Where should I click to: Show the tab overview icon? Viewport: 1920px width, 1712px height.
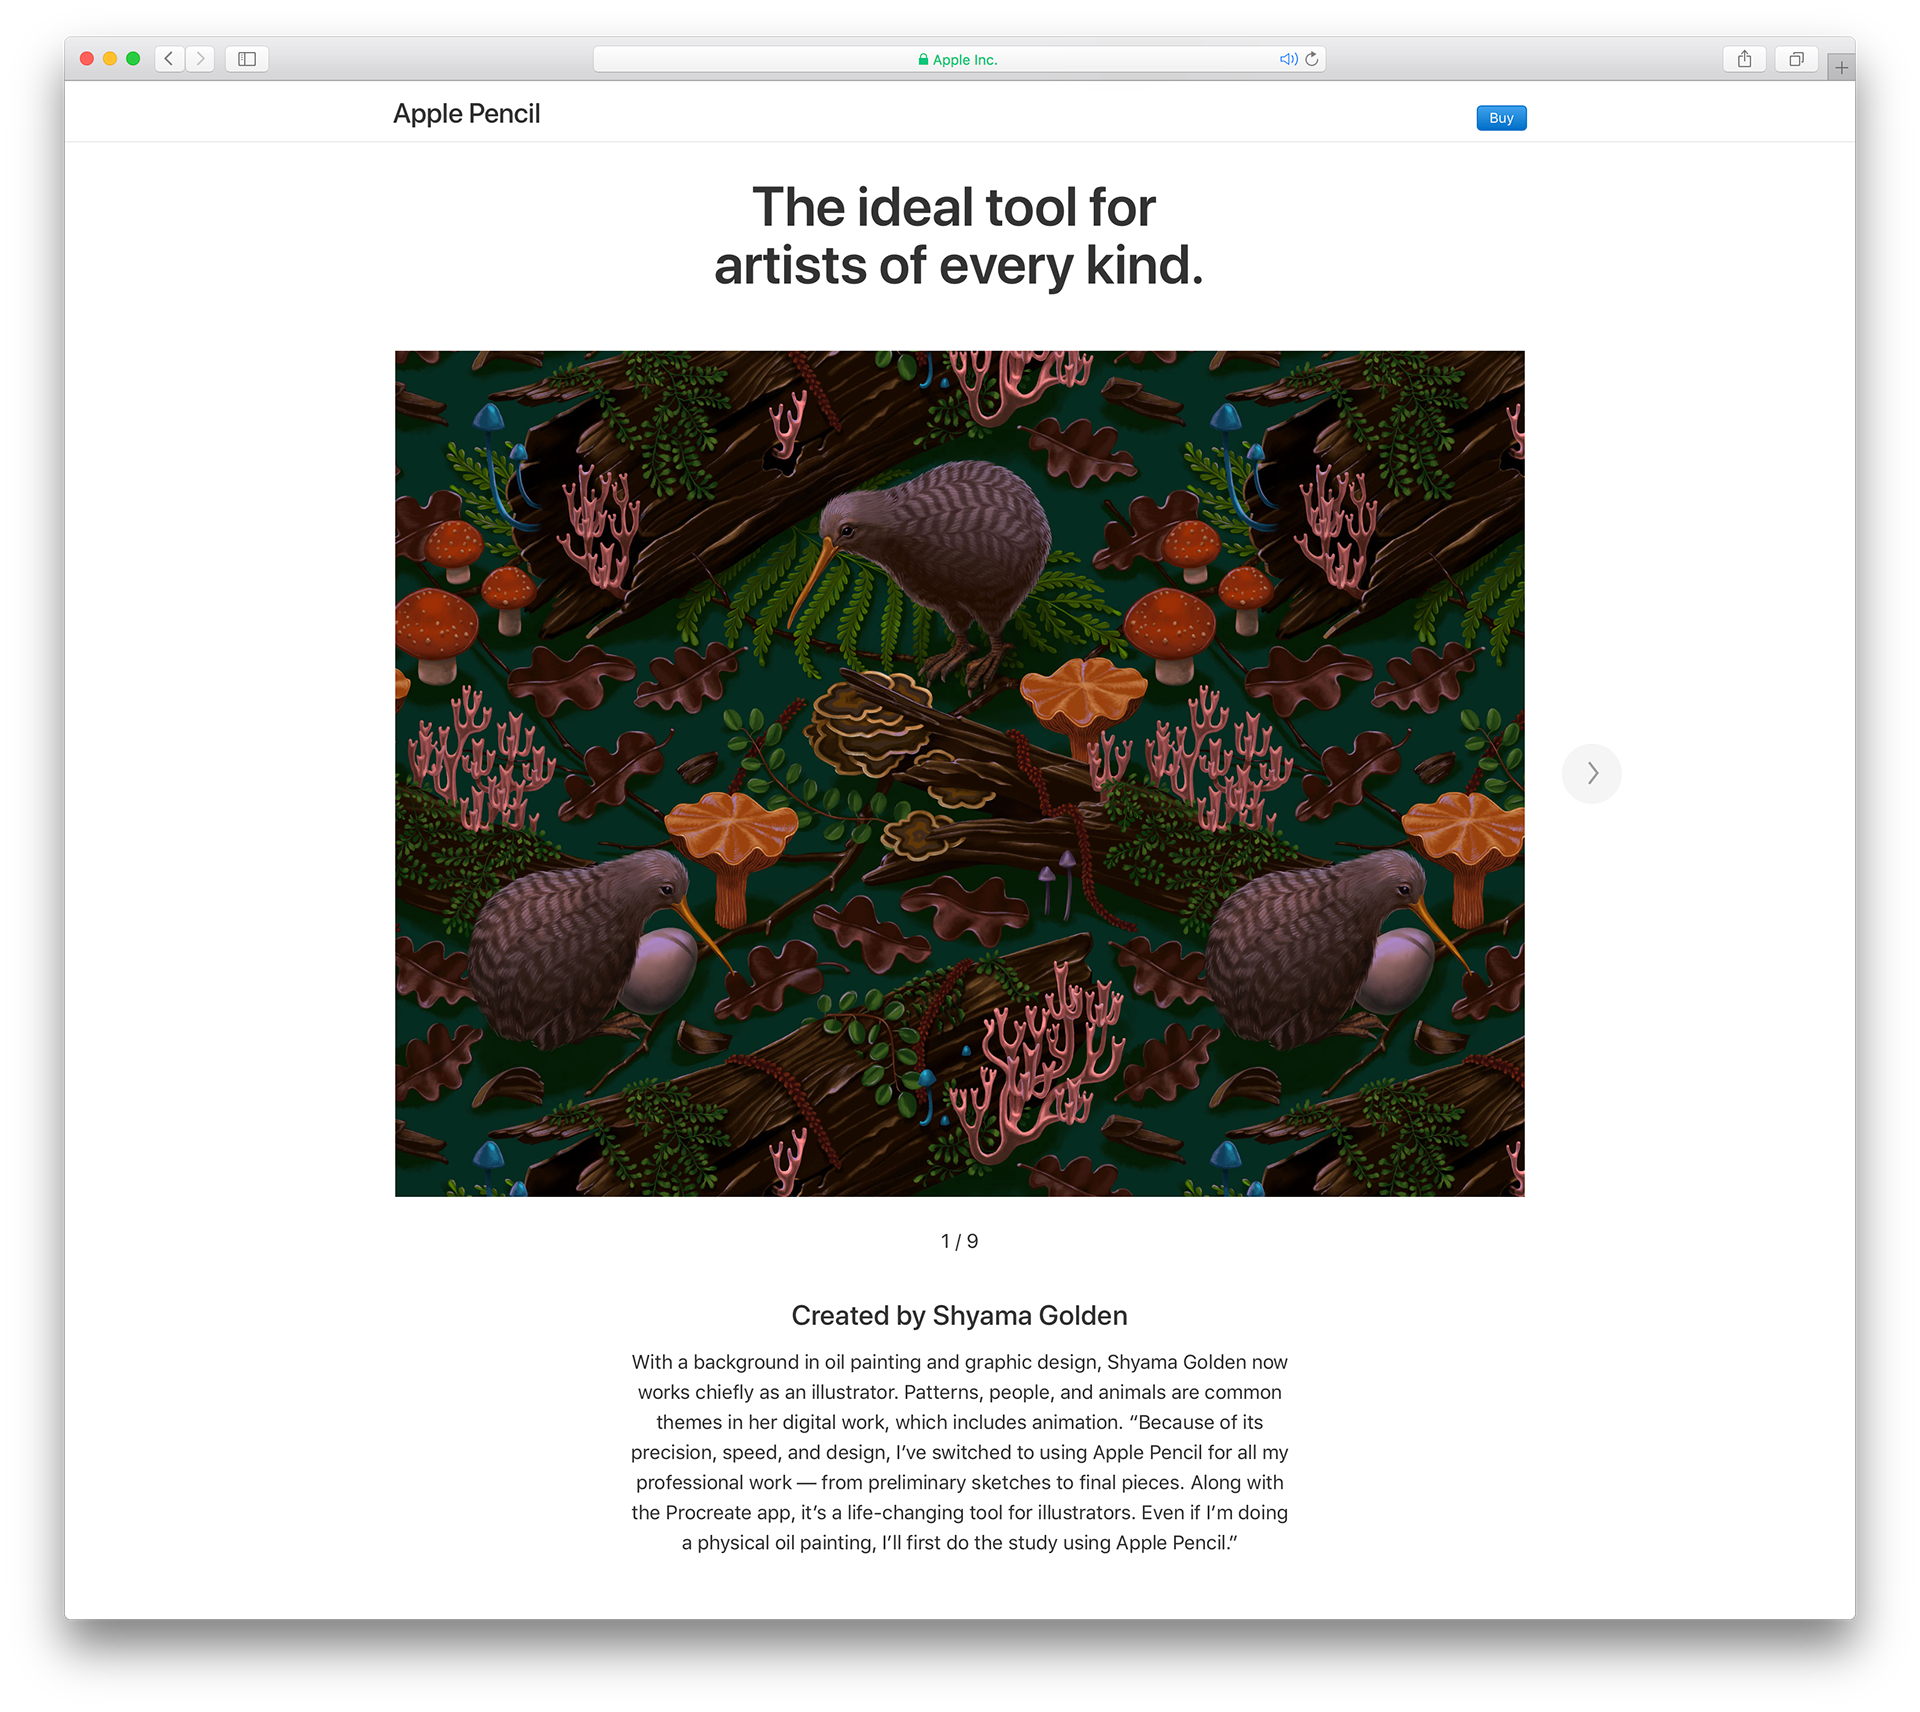1796,59
